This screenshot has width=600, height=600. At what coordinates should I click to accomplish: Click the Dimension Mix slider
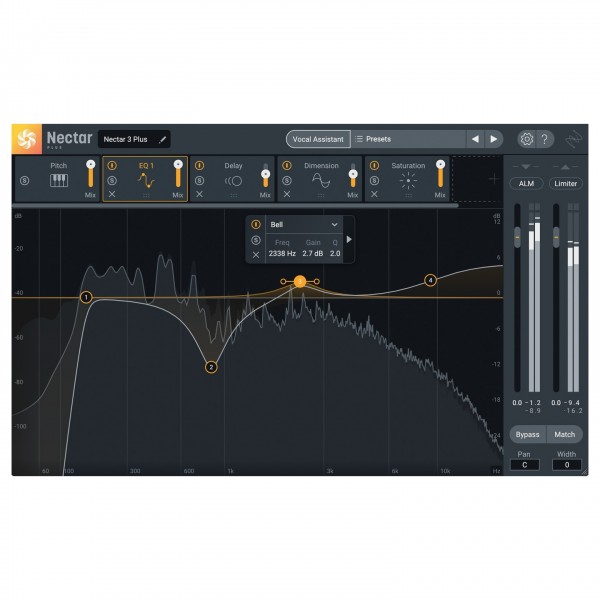353,175
